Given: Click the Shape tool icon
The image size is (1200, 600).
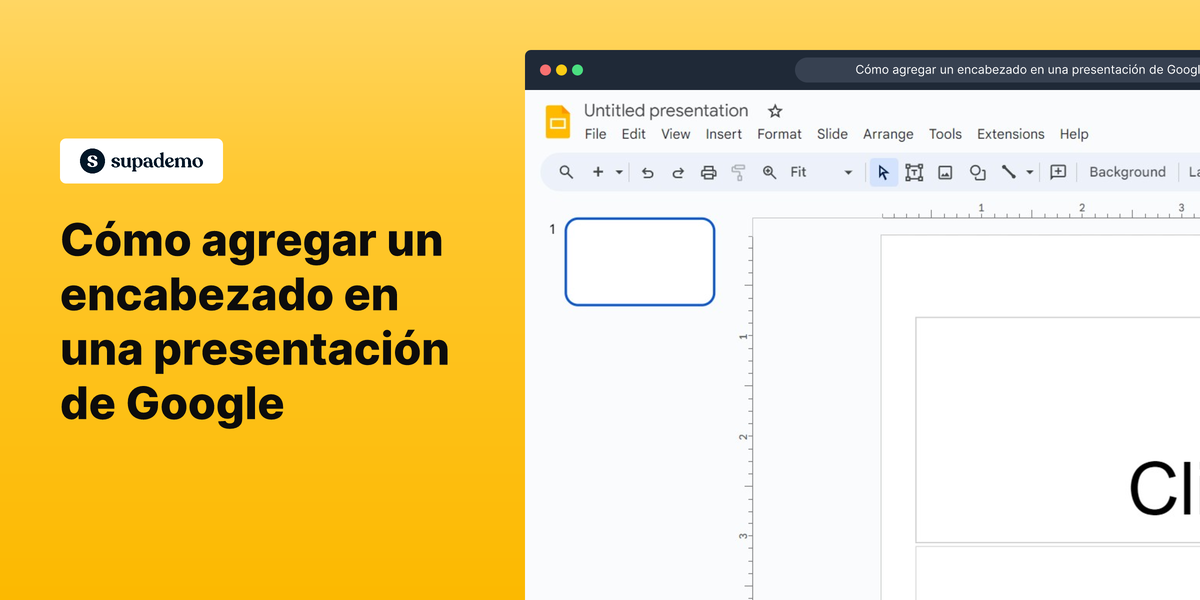Looking at the screenshot, I should [977, 172].
